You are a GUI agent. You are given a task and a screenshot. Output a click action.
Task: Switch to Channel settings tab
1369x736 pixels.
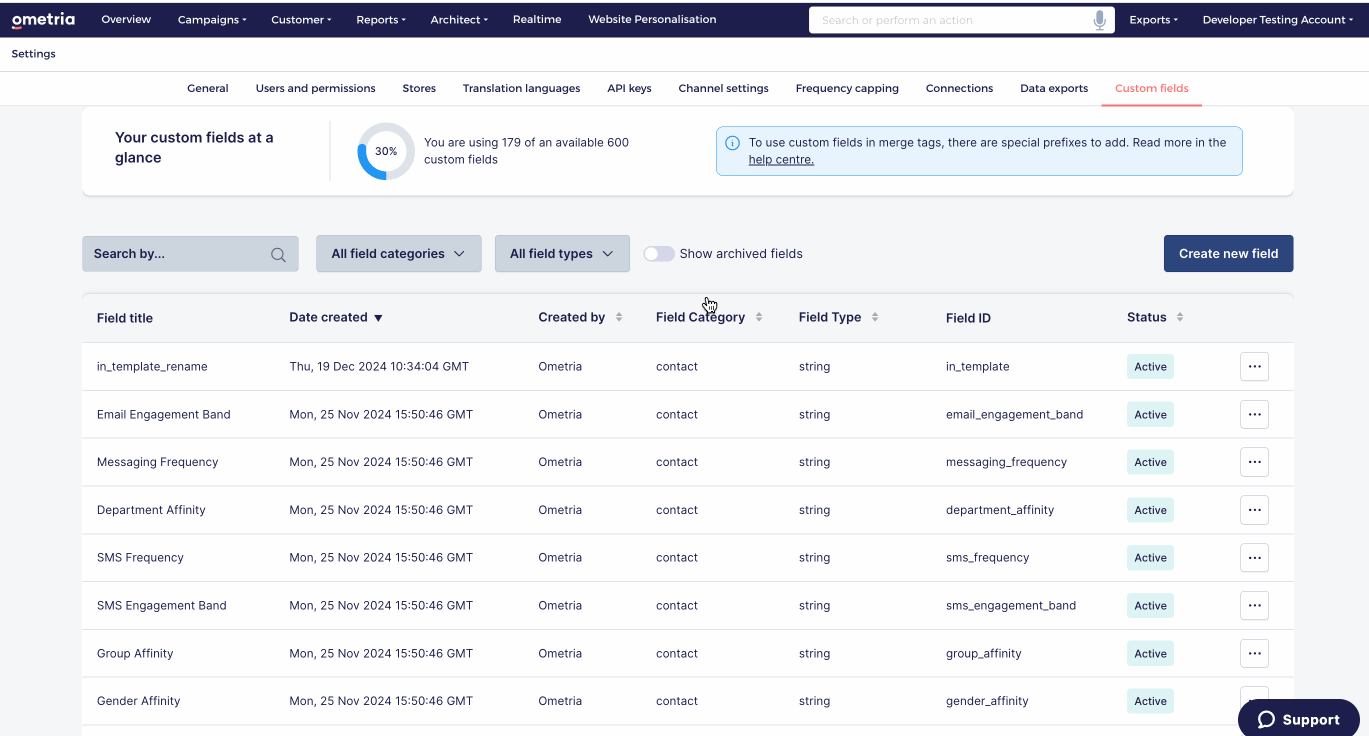coord(723,88)
